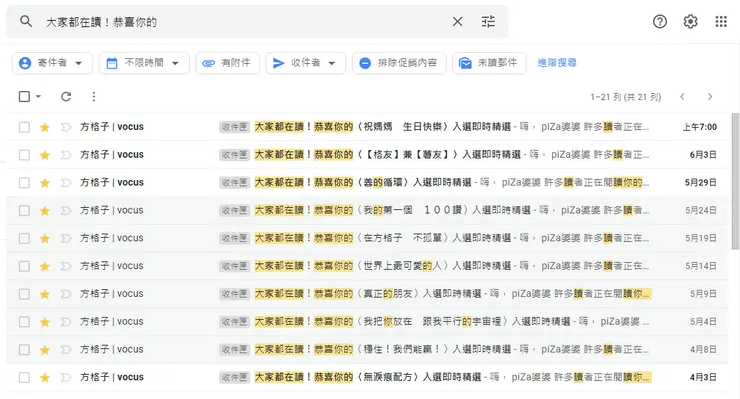Toggle star on 4月8日 email
Screen dimensions: 740x399
click(45, 350)
